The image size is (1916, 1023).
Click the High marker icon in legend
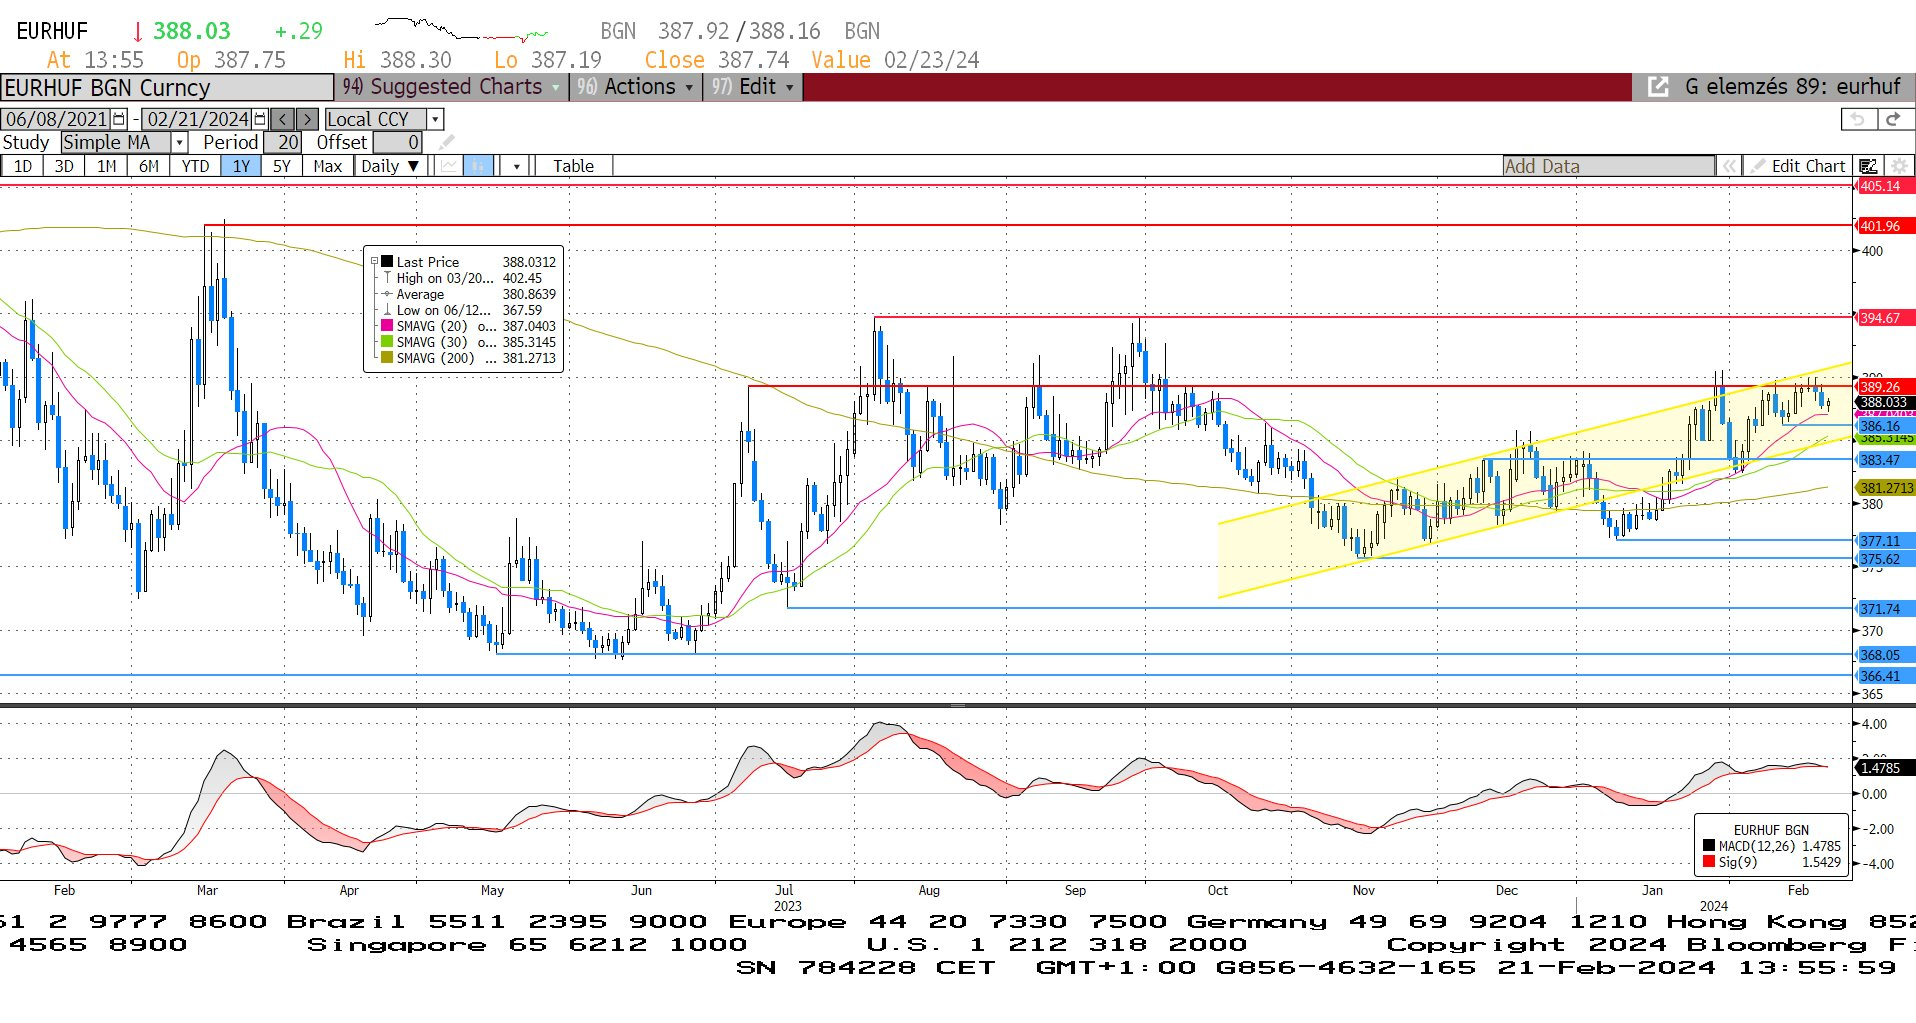coord(387,278)
